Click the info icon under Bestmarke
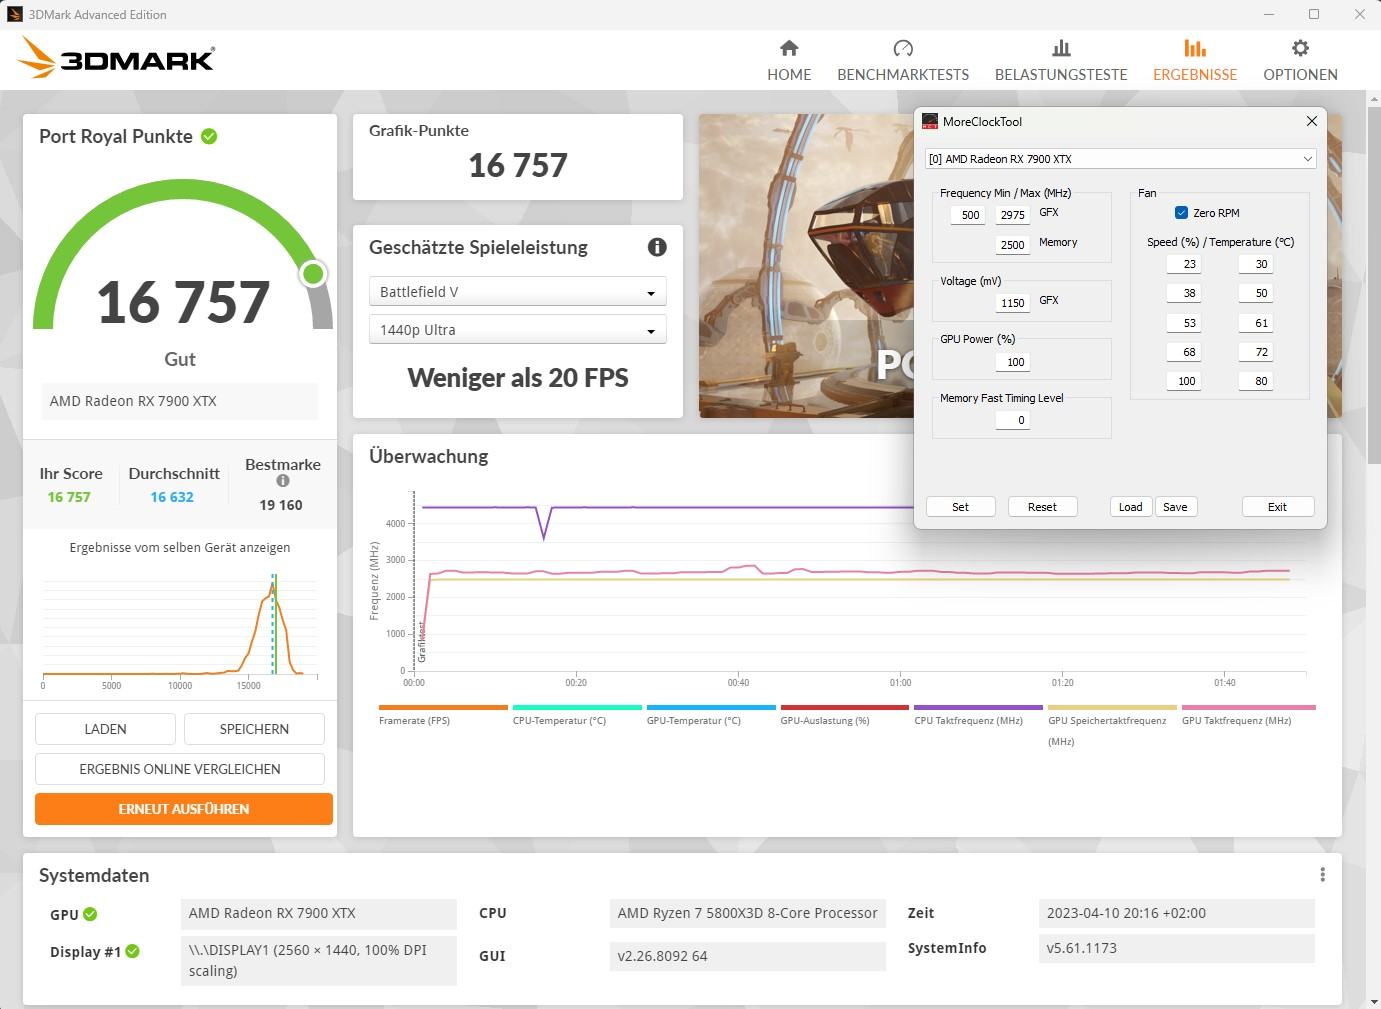Image resolution: width=1381 pixels, height=1009 pixels. coord(283,481)
